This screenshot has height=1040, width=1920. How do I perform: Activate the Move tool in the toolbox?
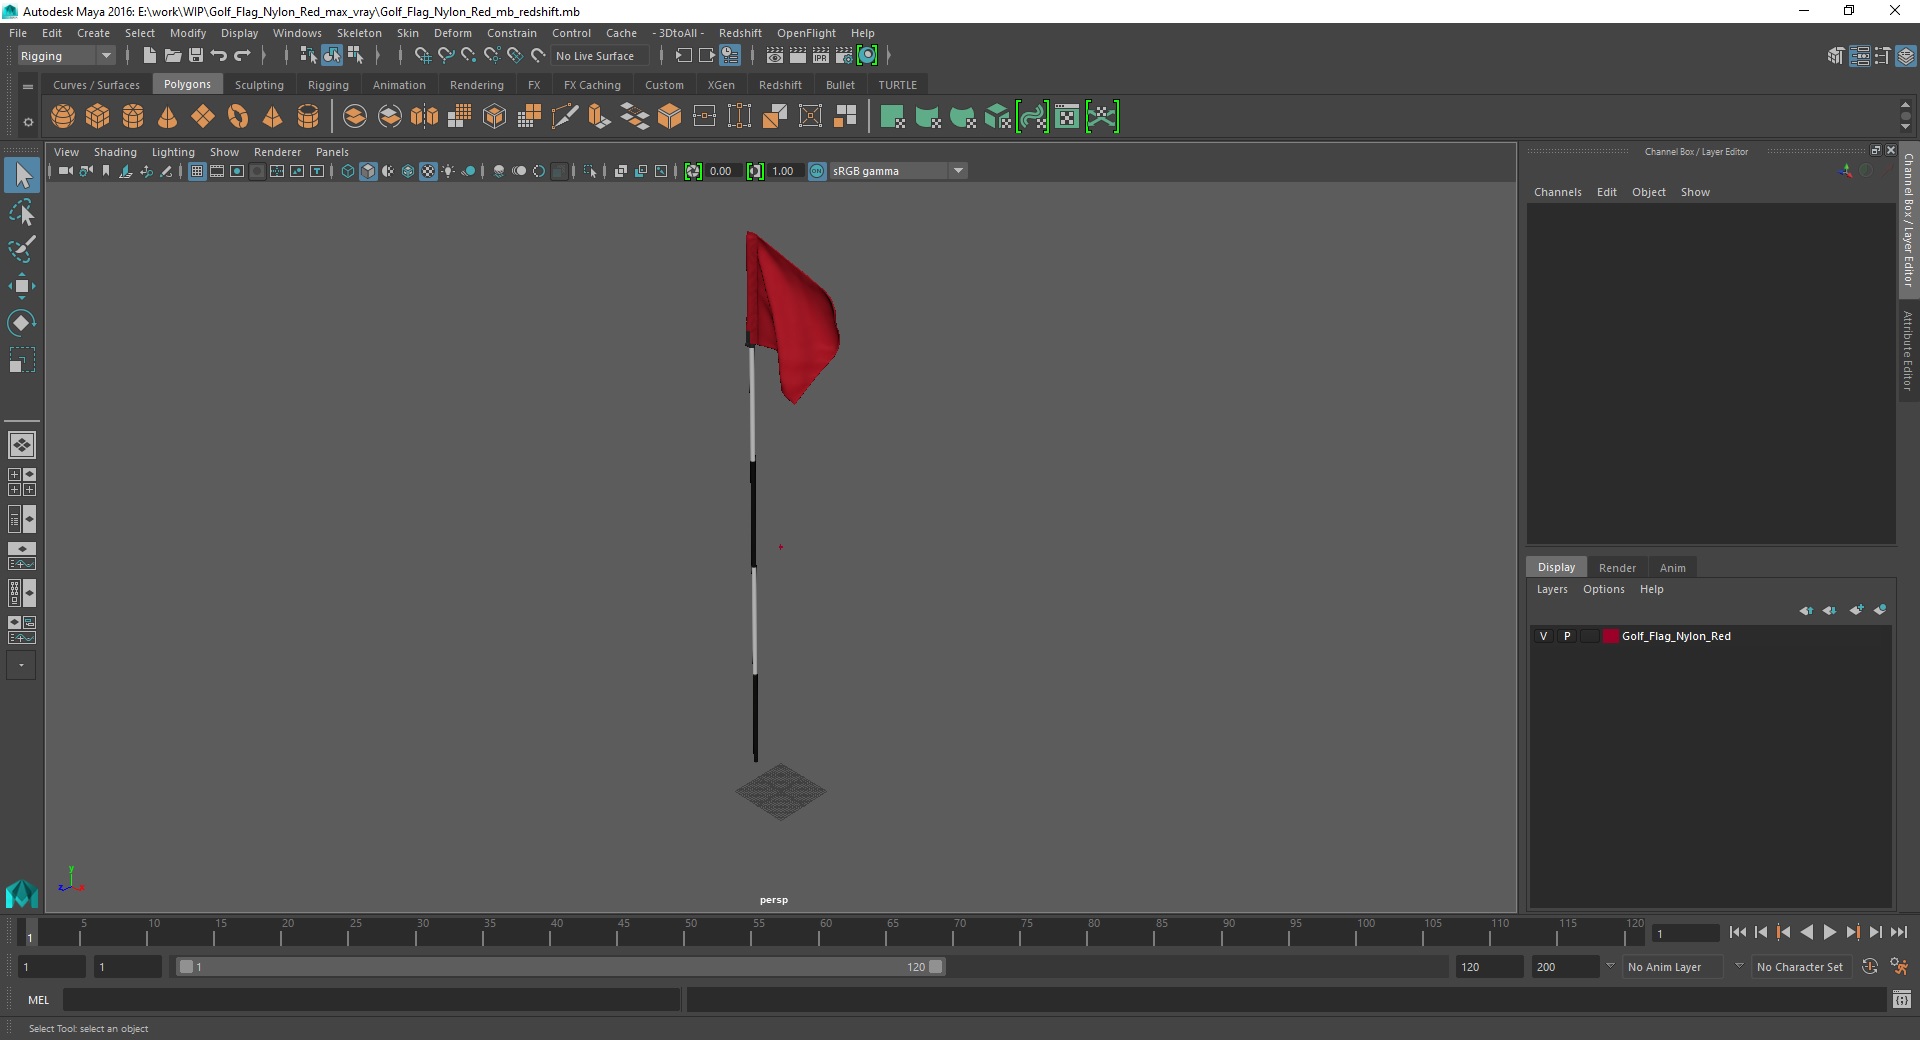[x=21, y=286]
